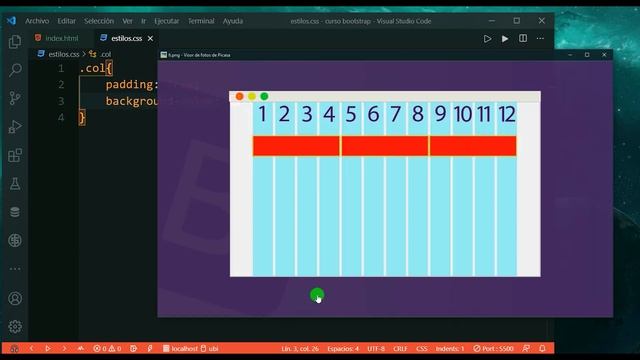Click the status bar left chevron arrow
640x360 pixels.
pos(31,349)
